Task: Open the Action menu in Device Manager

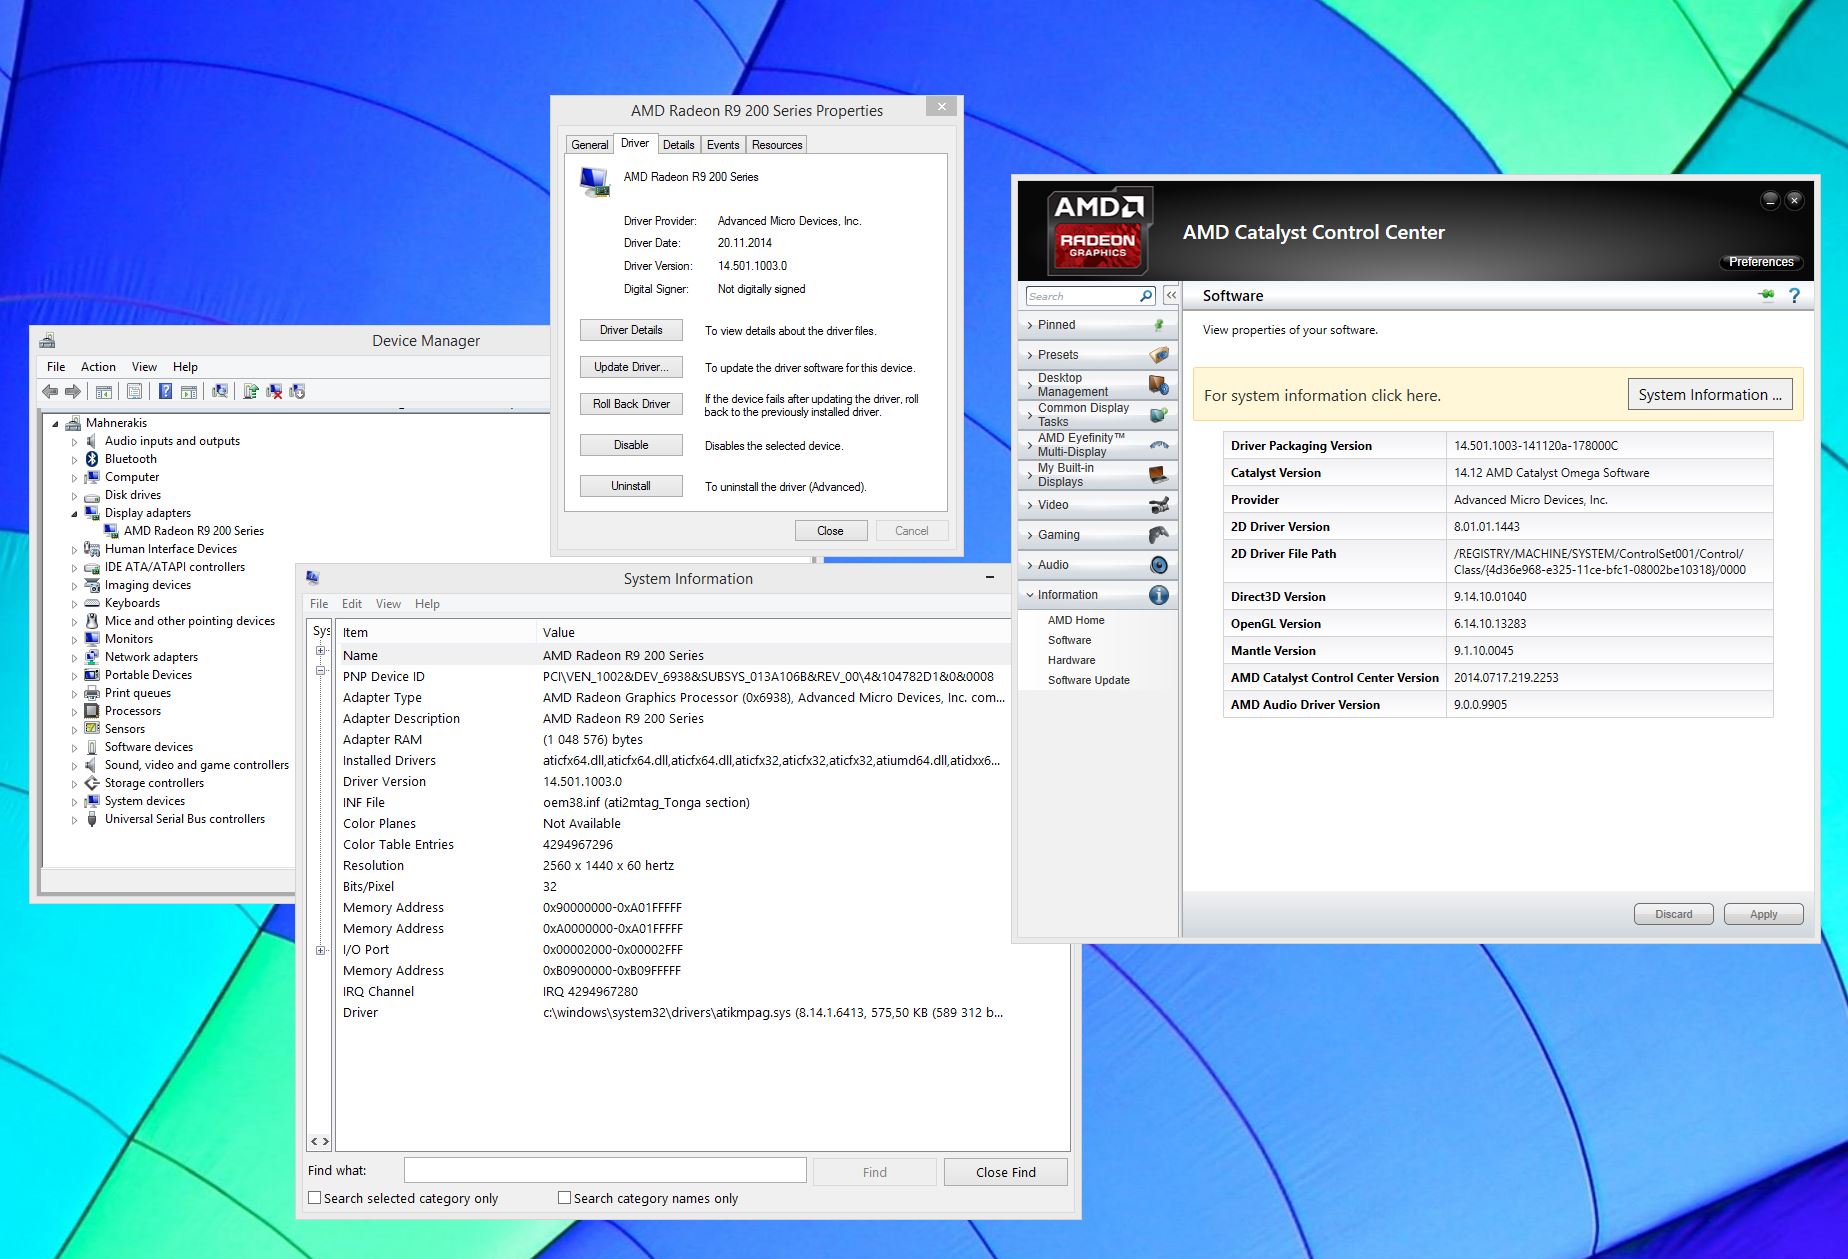Action: click(x=98, y=367)
